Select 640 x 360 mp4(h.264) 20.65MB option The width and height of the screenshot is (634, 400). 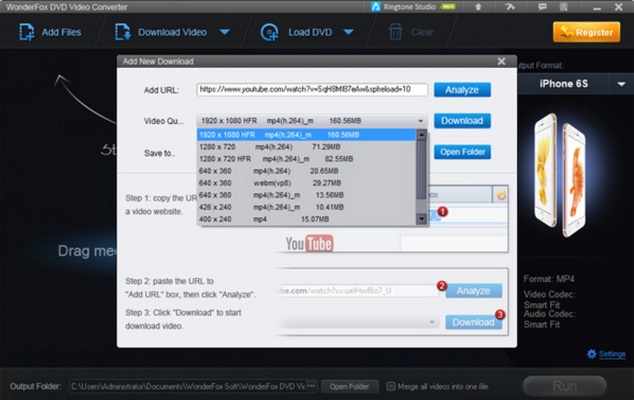click(306, 171)
